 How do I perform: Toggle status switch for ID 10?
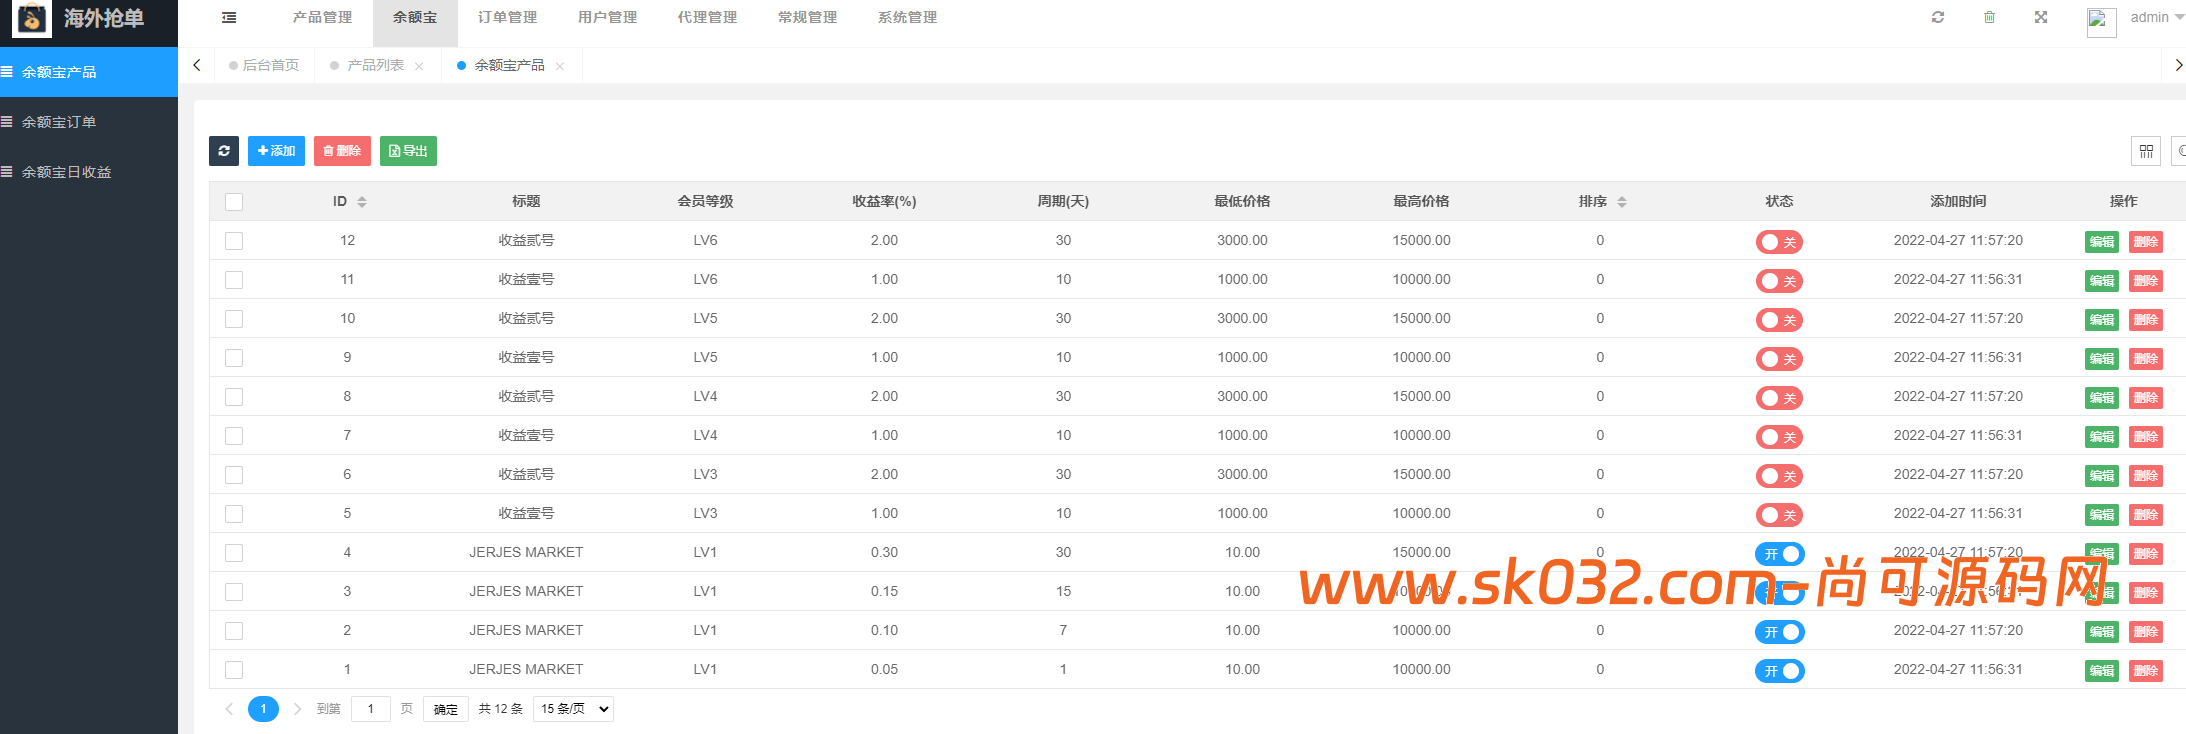coord(1779,320)
